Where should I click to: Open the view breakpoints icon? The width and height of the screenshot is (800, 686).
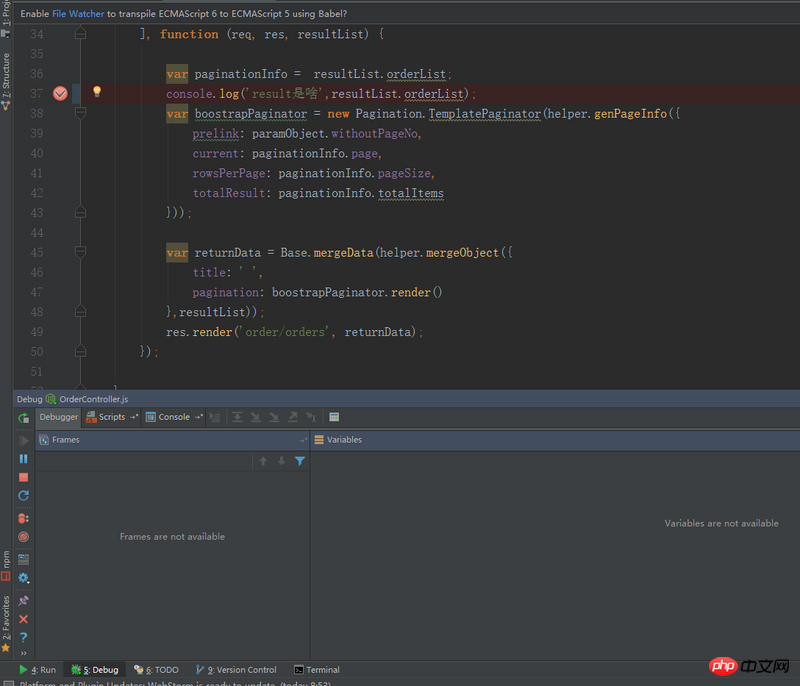[x=23, y=518]
